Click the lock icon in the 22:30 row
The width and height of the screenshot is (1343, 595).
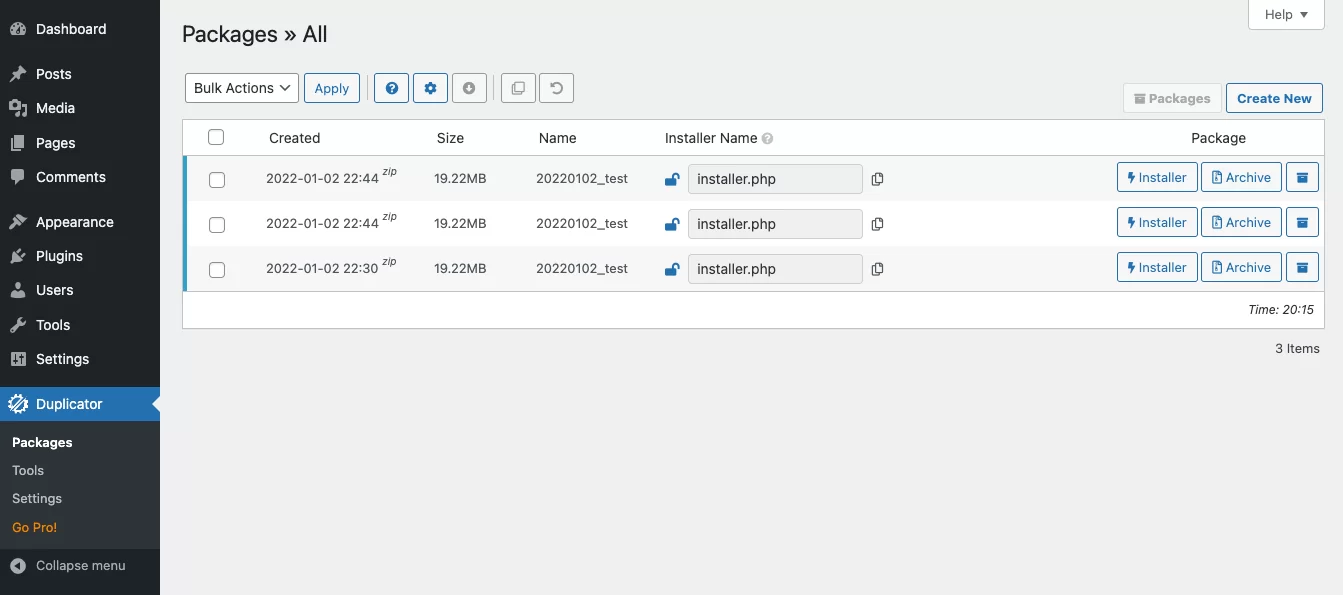(x=672, y=269)
